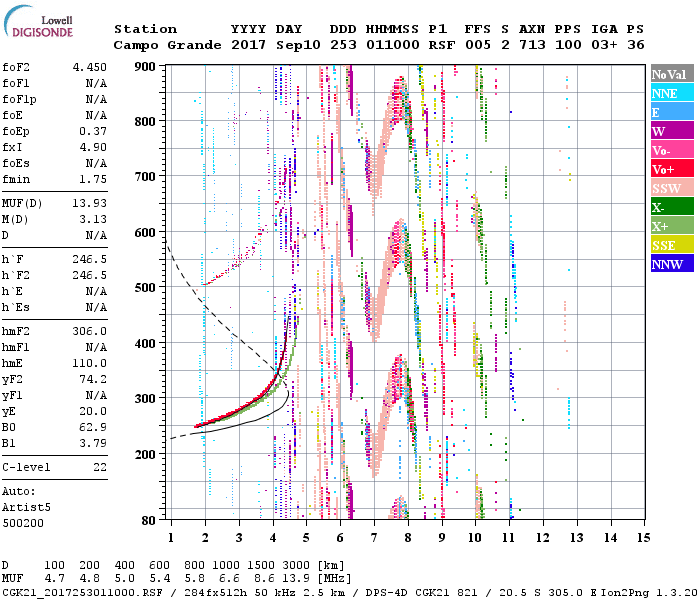Click the purple W legend entry

(671, 131)
